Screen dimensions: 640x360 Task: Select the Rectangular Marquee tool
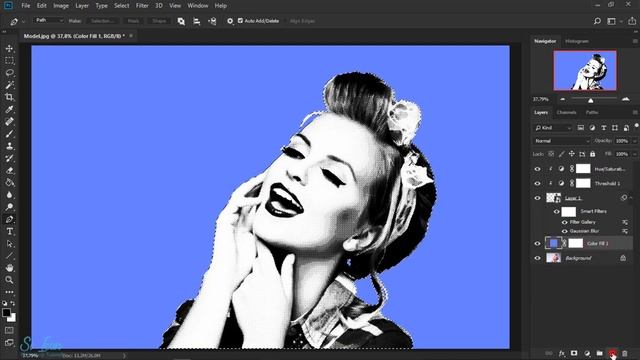pyautogui.click(x=9, y=60)
